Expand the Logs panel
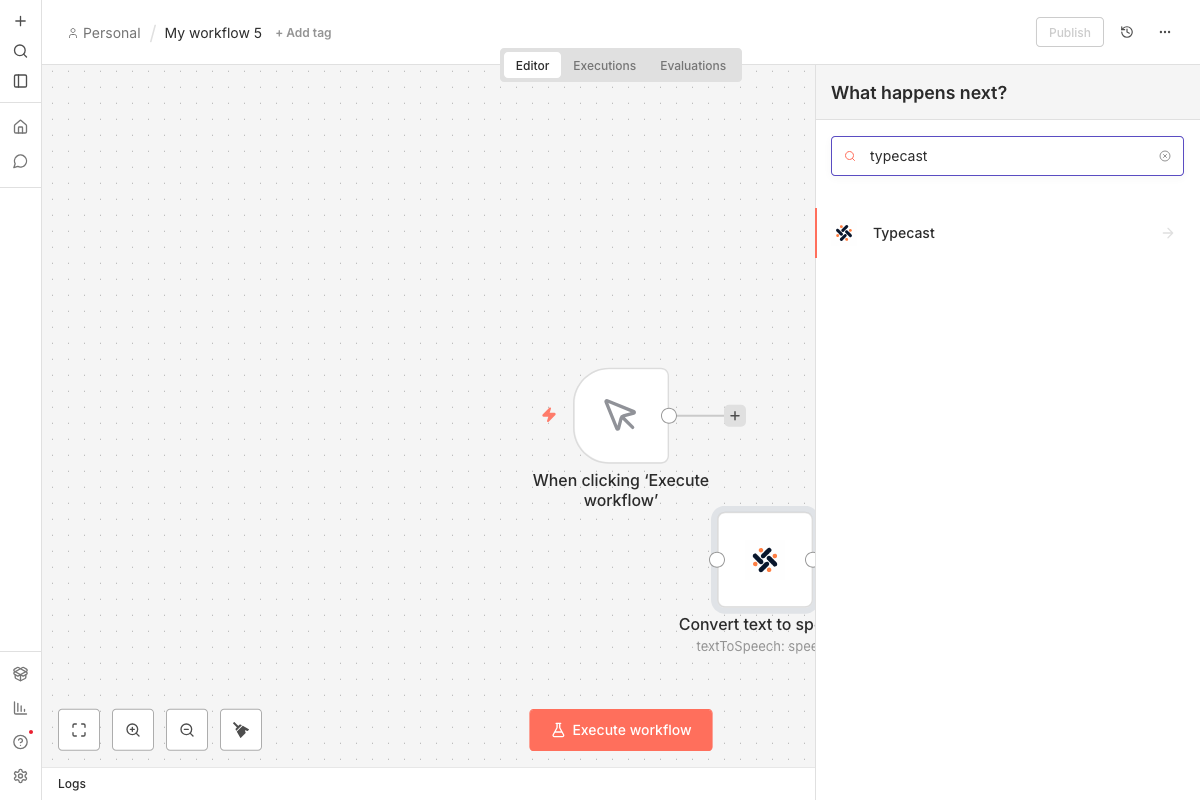Screen dimensions: 1200x800 click(x=71, y=783)
